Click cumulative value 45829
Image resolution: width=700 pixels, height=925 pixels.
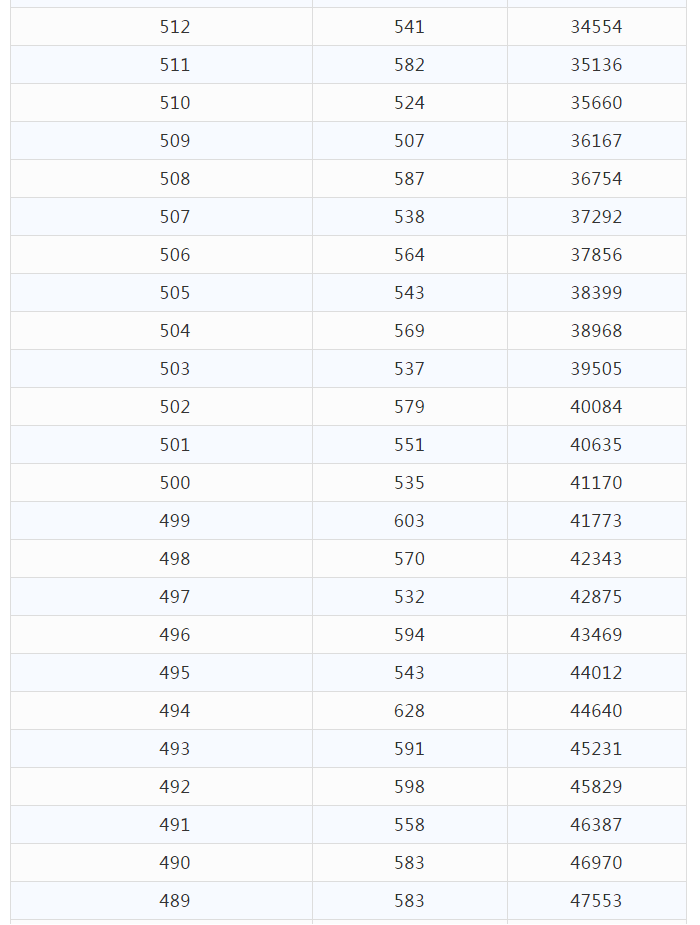[596, 787]
